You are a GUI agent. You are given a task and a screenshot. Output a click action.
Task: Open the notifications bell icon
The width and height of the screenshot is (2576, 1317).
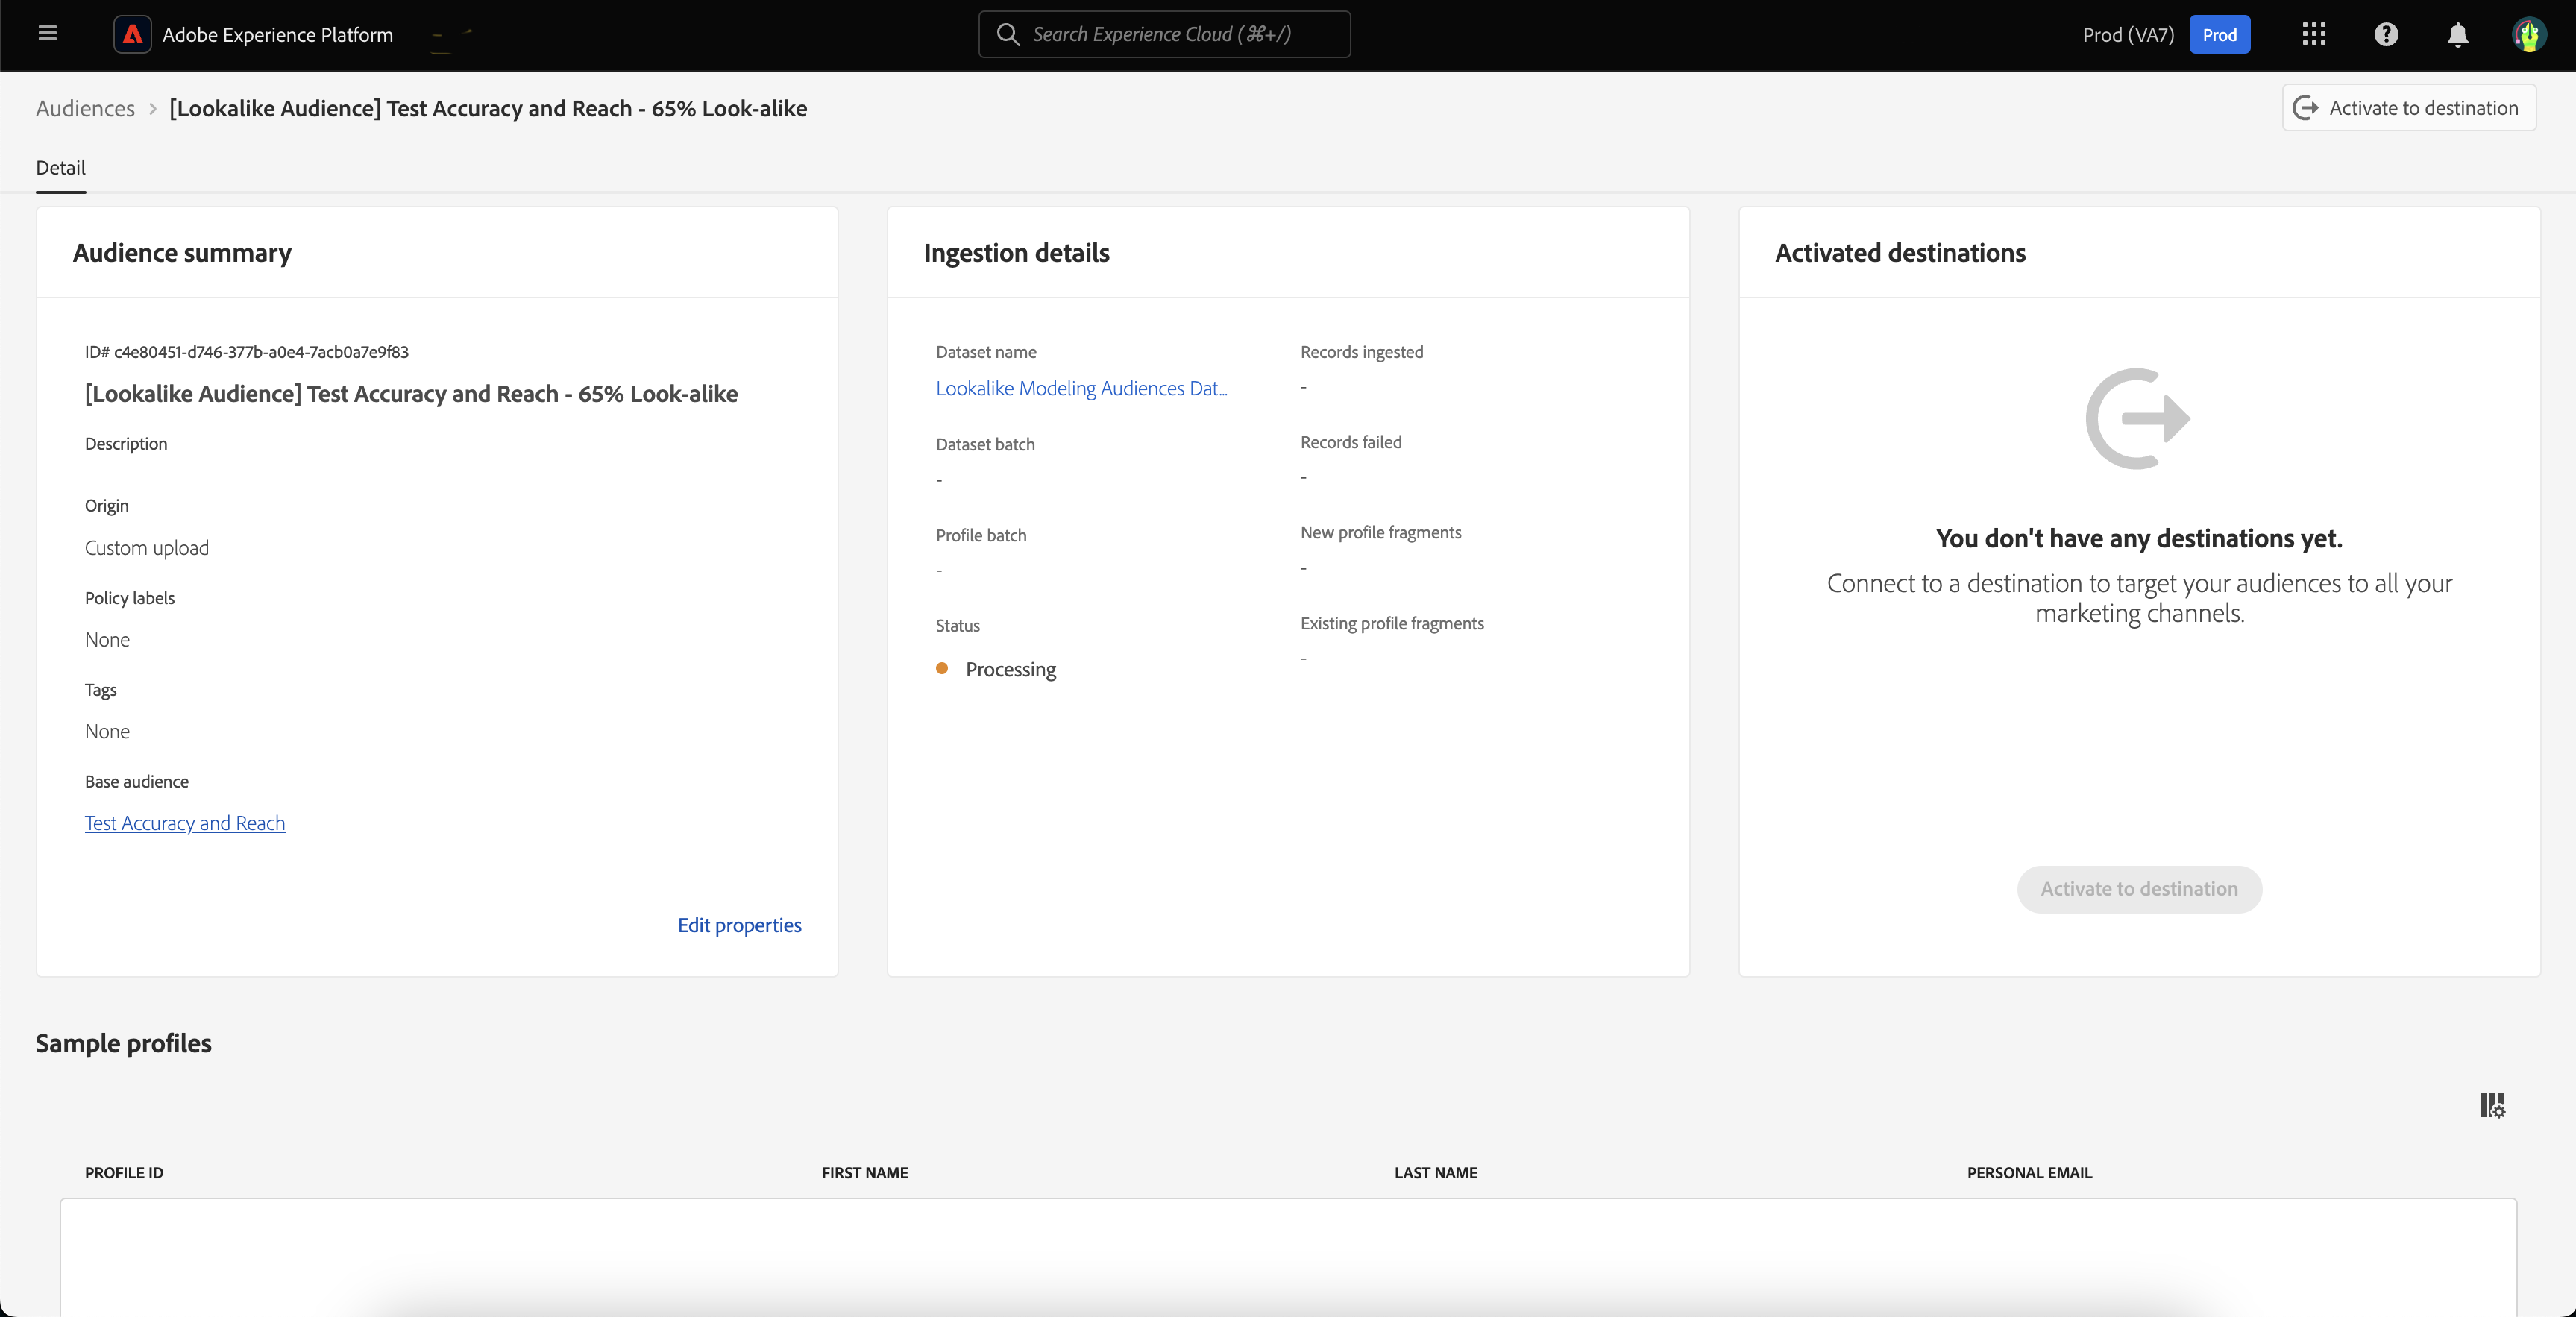pyautogui.click(x=2457, y=35)
